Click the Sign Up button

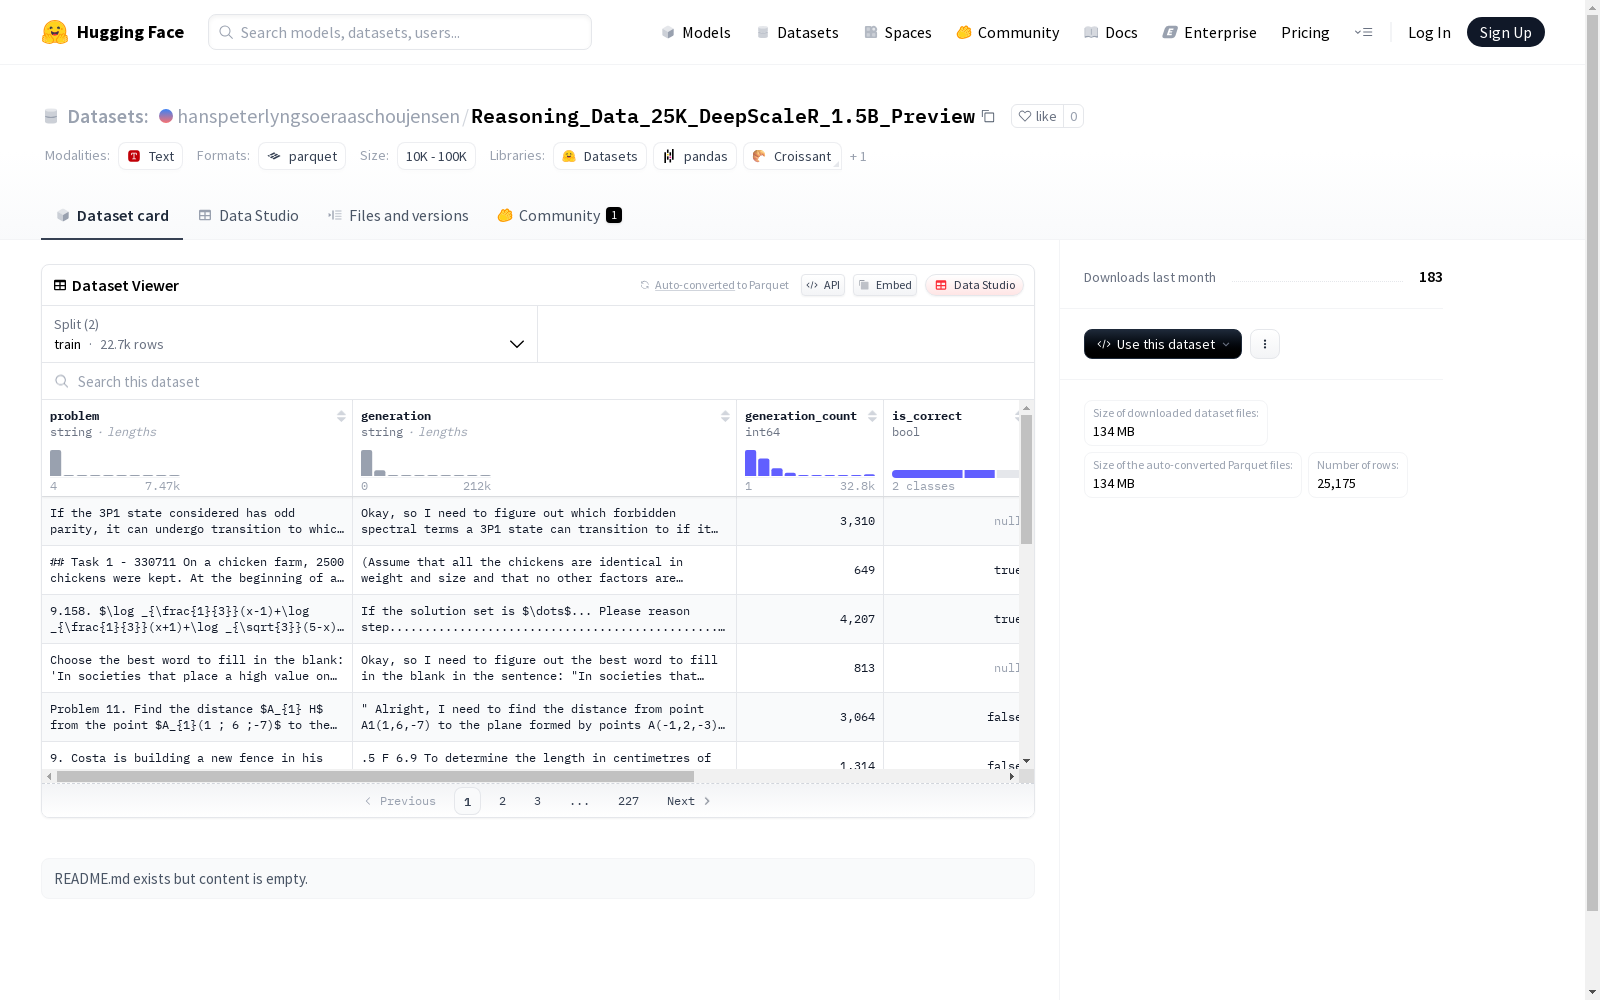[1505, 32]
